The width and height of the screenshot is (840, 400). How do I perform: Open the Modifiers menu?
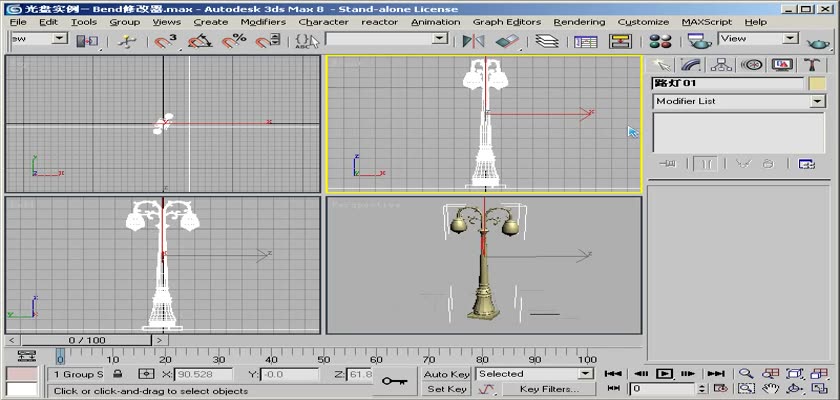263,21
